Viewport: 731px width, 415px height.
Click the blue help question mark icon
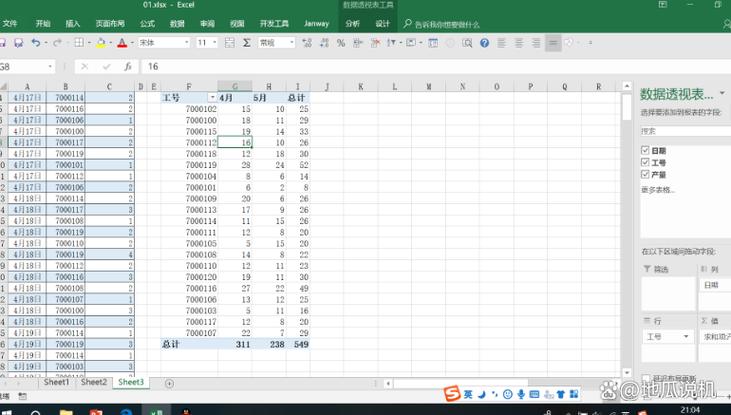click(x=484, y=43)
